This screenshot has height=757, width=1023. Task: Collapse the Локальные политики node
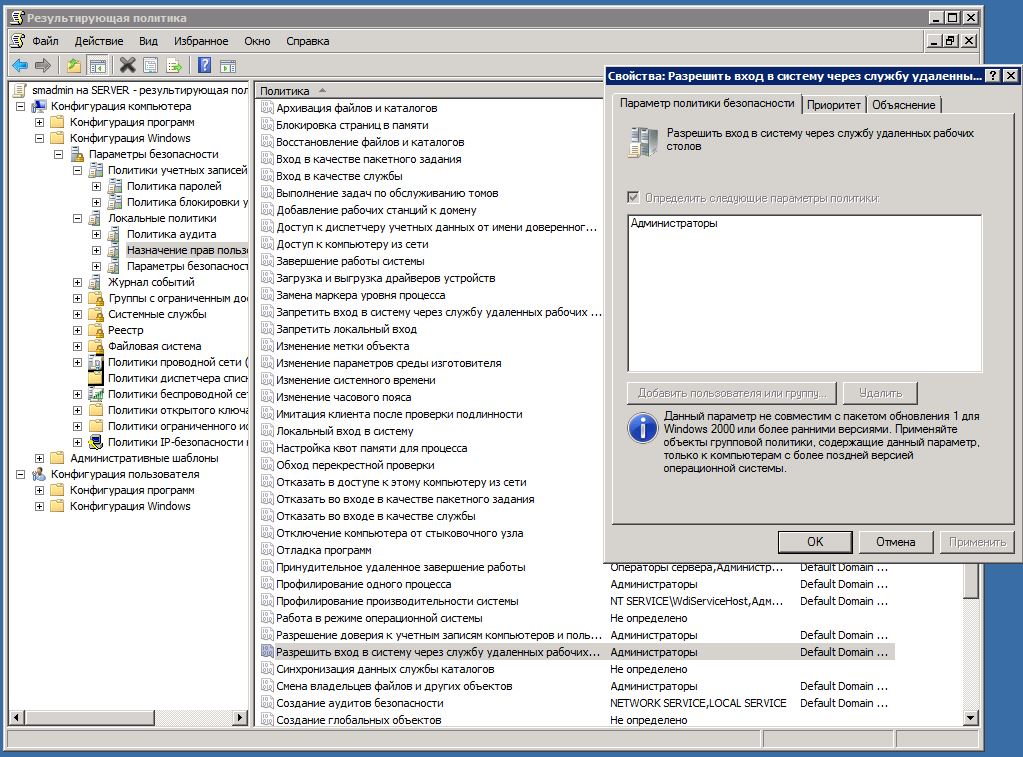coord(77,218)
